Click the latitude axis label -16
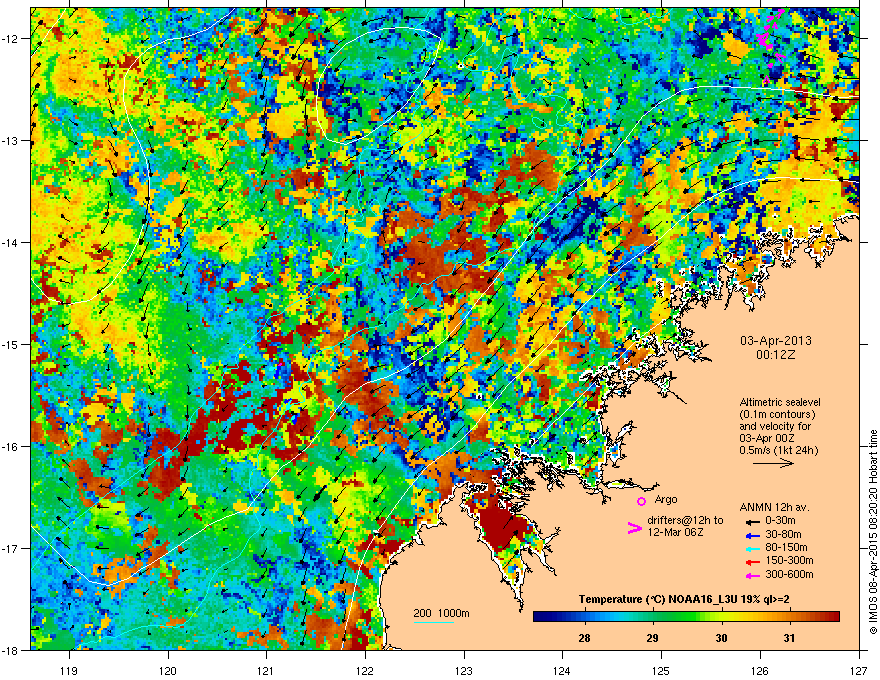This screenshot has width=880, height=680. (x=10, y=447)
